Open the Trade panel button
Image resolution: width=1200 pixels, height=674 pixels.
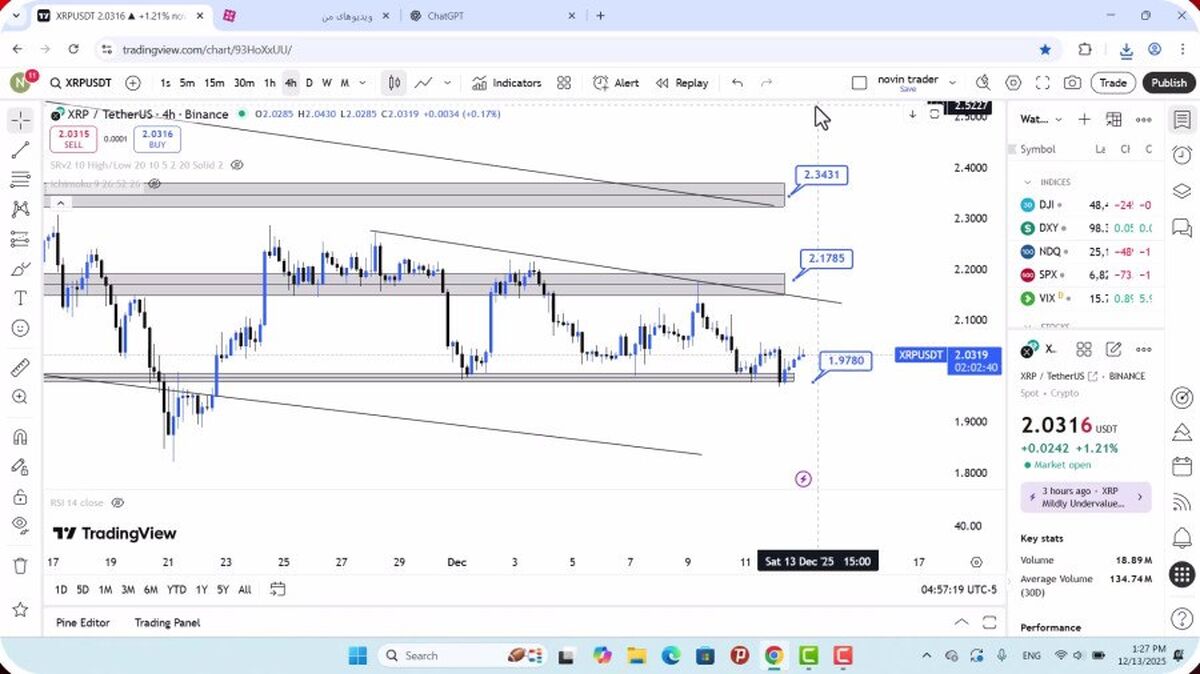click(1113, 83)
